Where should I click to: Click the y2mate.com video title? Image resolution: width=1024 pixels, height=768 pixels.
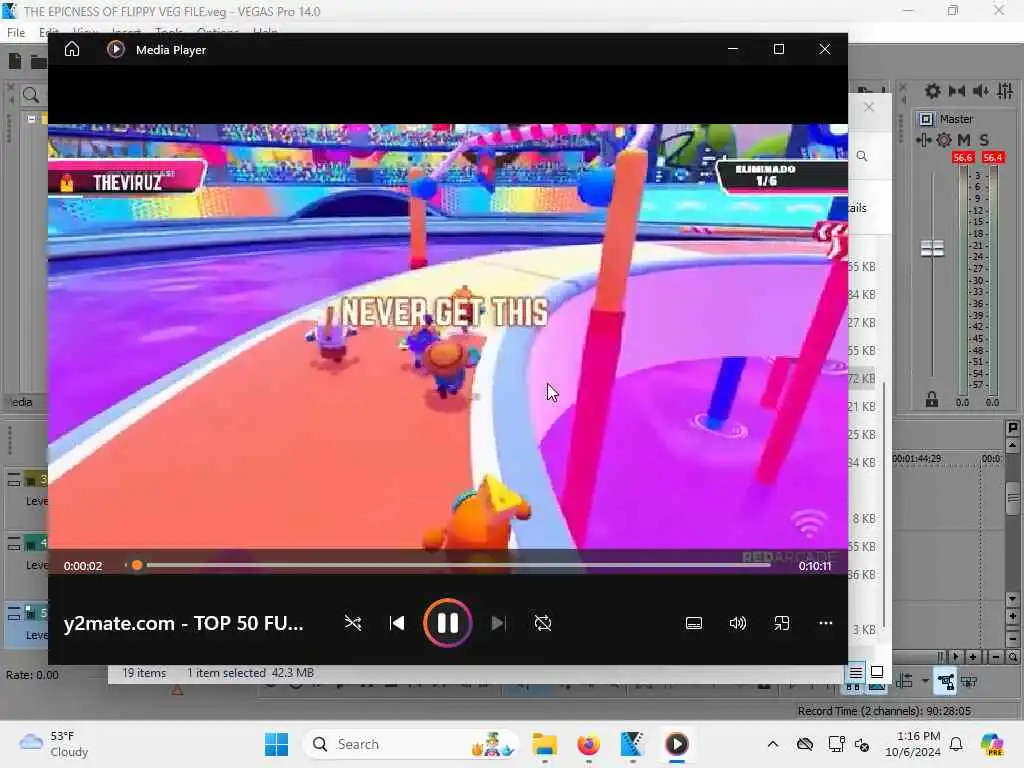click(184, 623)
